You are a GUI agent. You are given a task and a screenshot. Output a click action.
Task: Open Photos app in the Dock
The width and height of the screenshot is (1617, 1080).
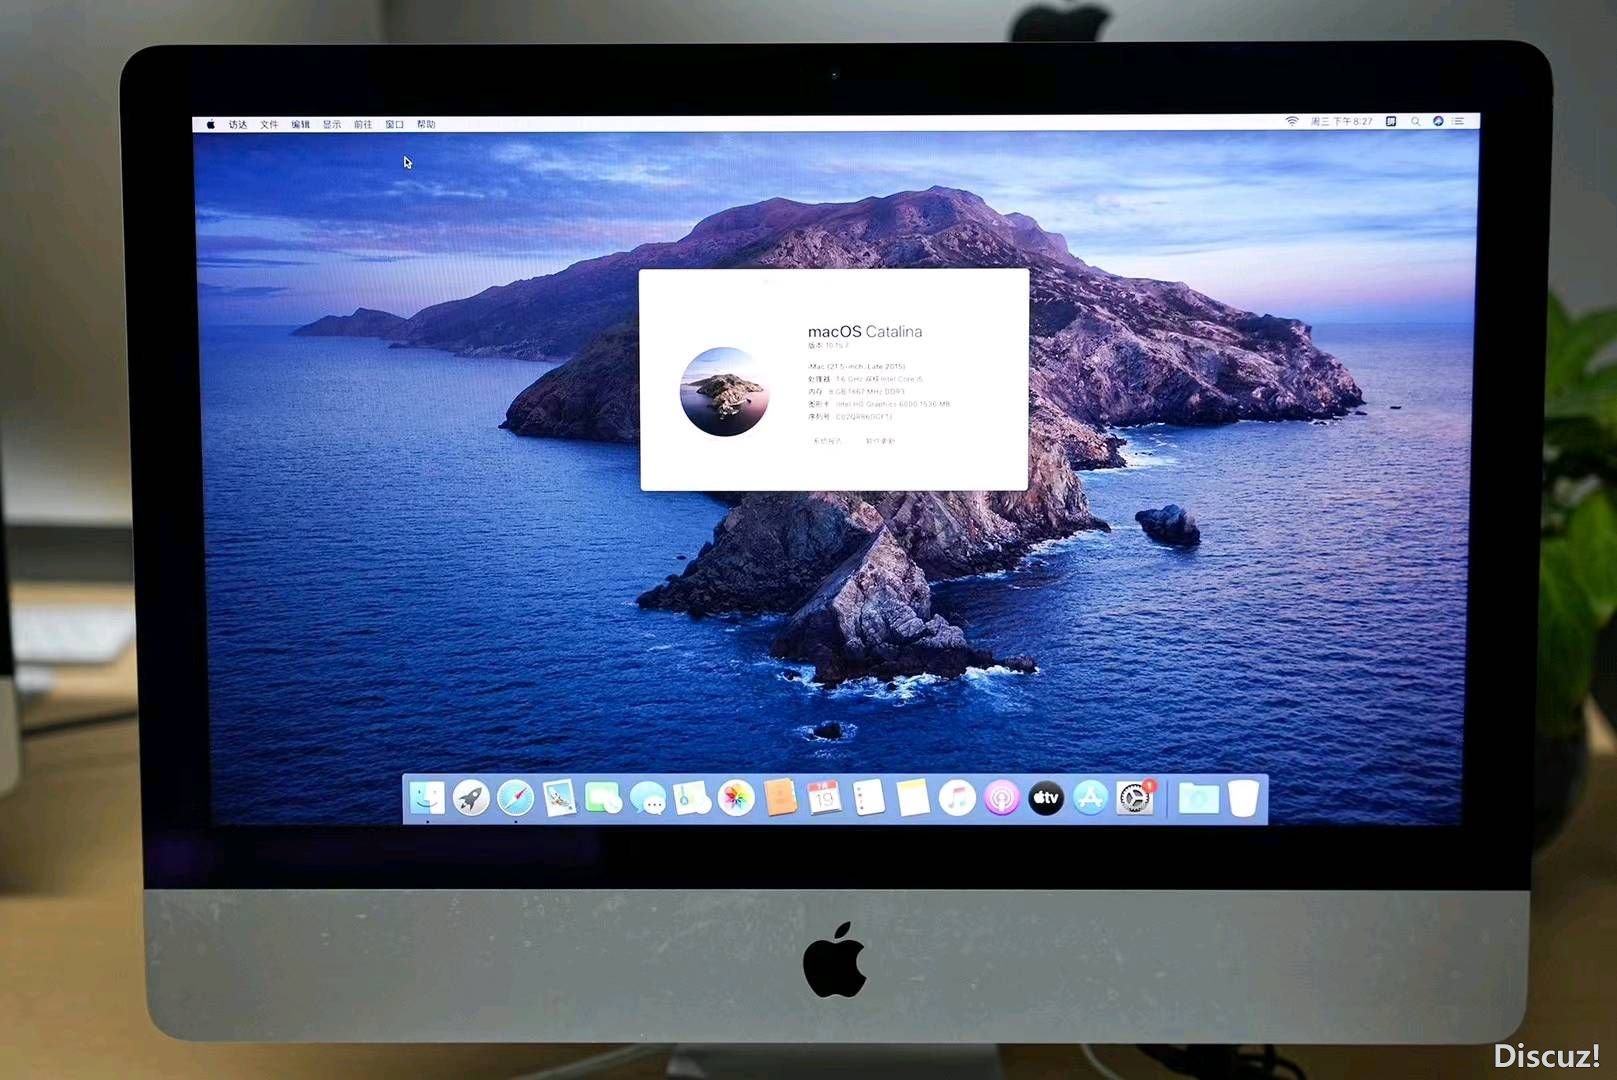(736, 798)
